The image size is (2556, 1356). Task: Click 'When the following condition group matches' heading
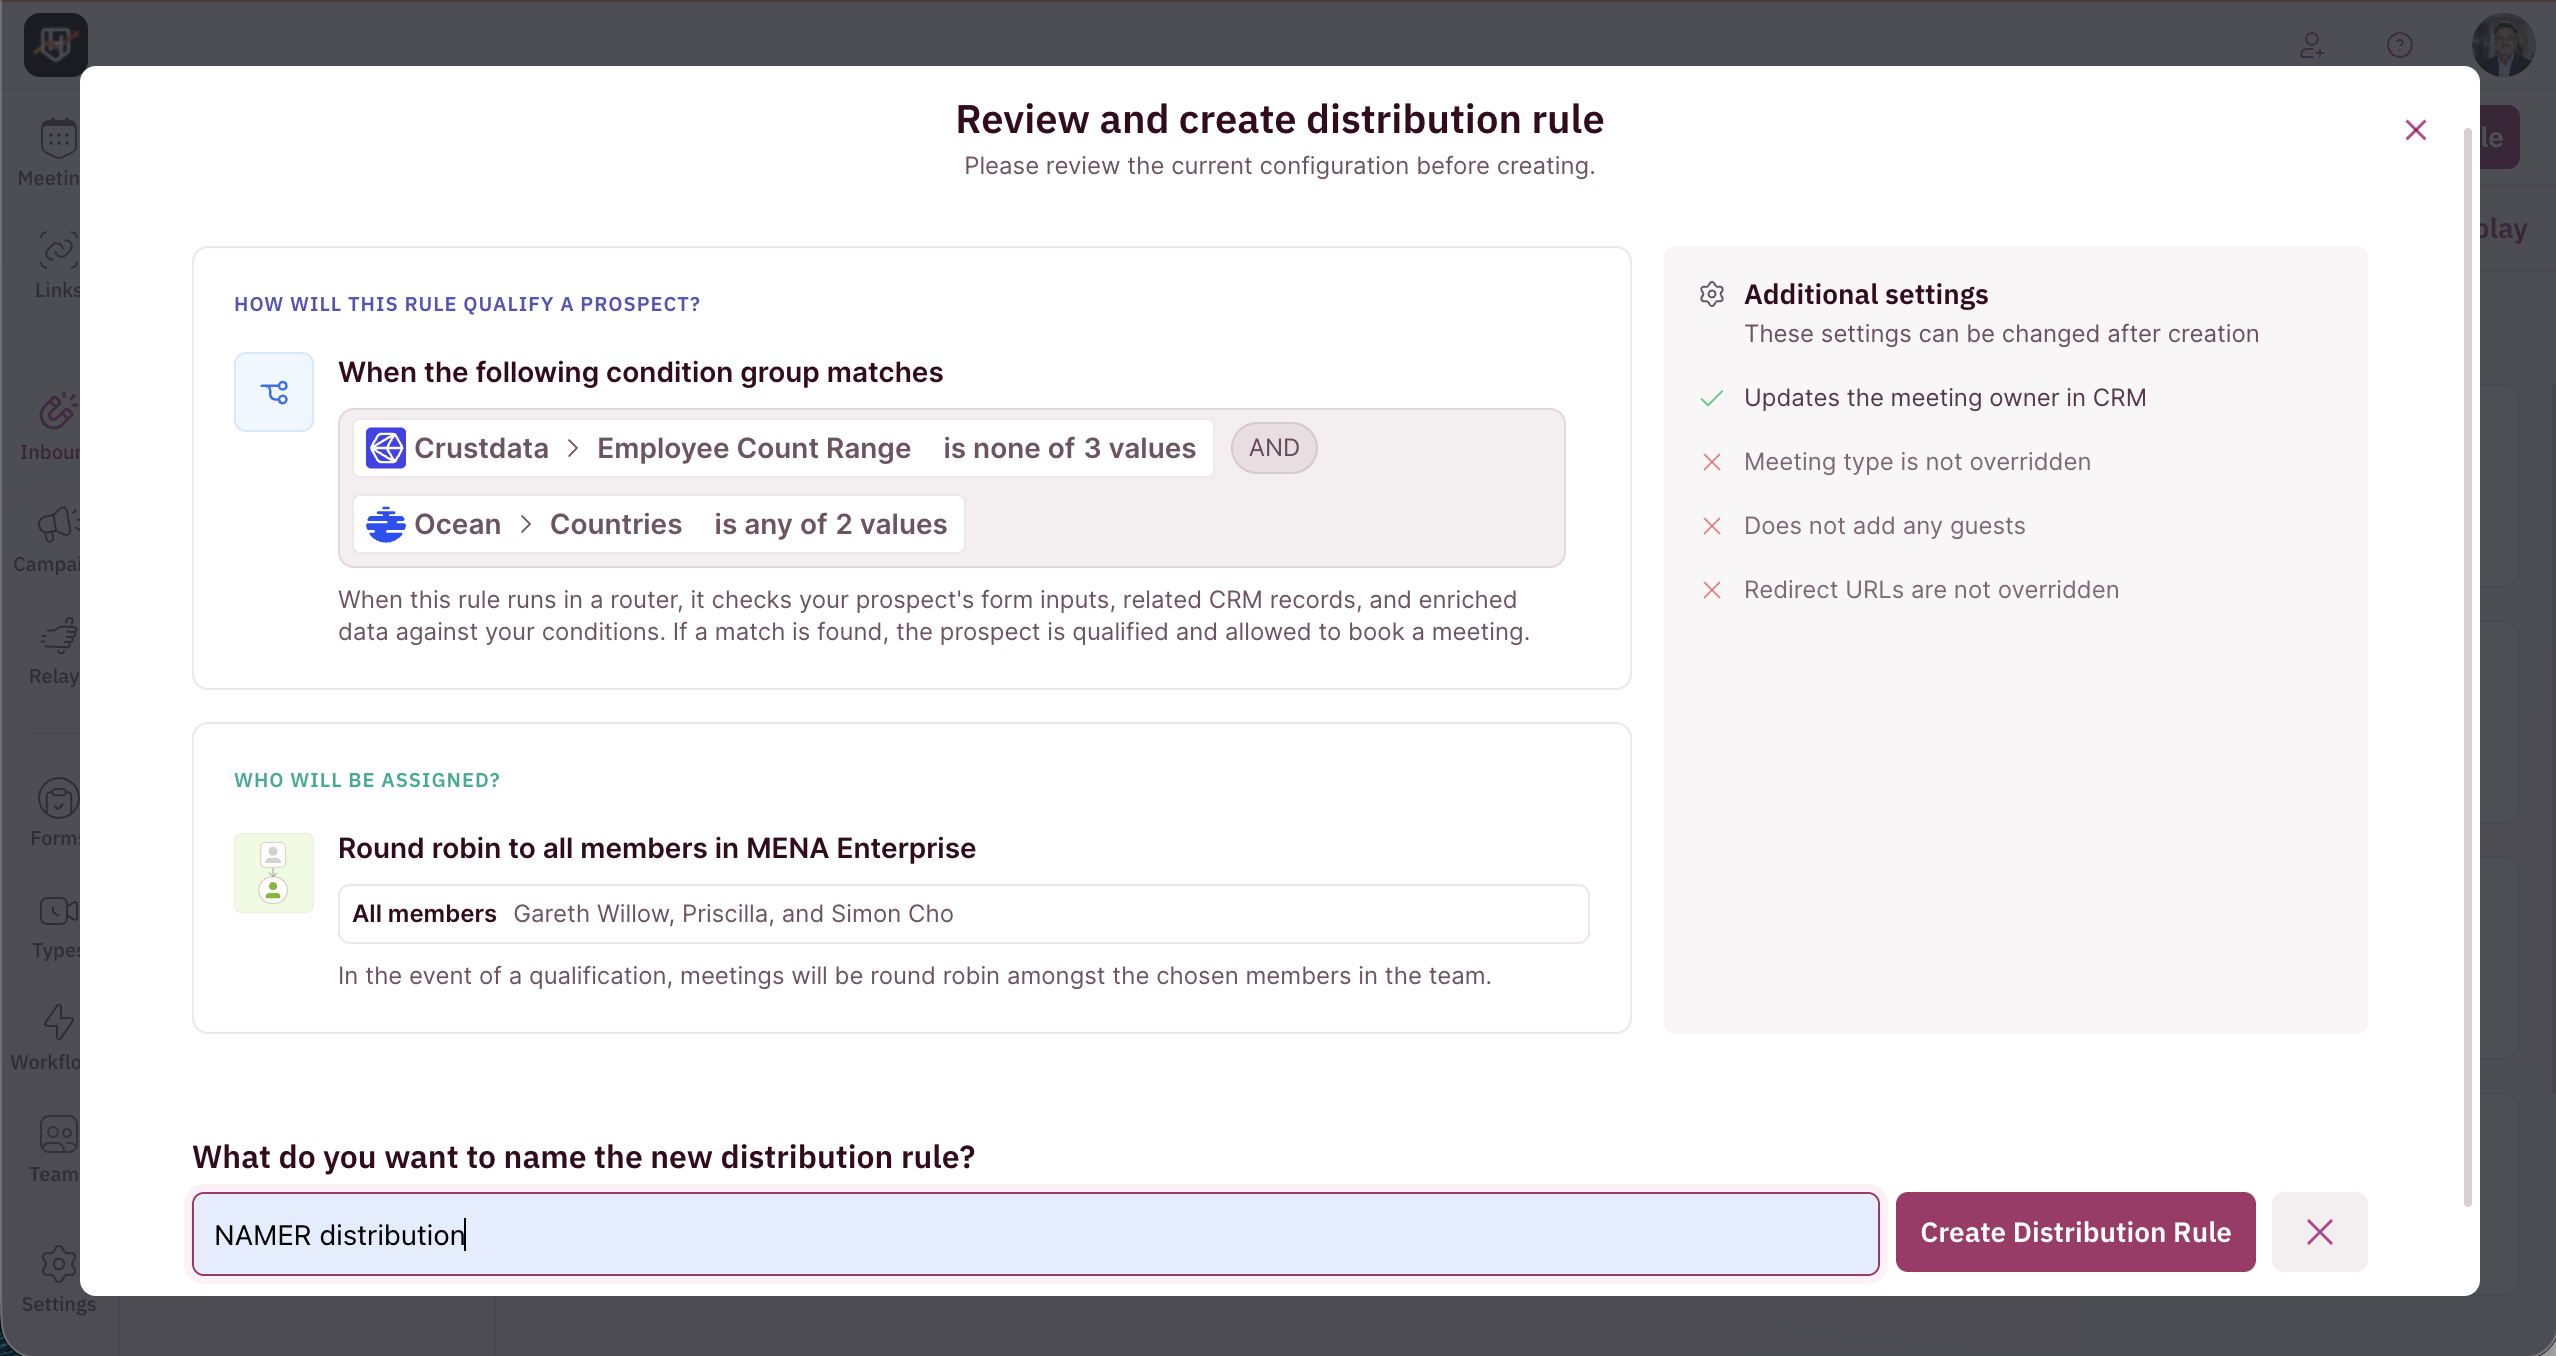(x=641, y=372)
